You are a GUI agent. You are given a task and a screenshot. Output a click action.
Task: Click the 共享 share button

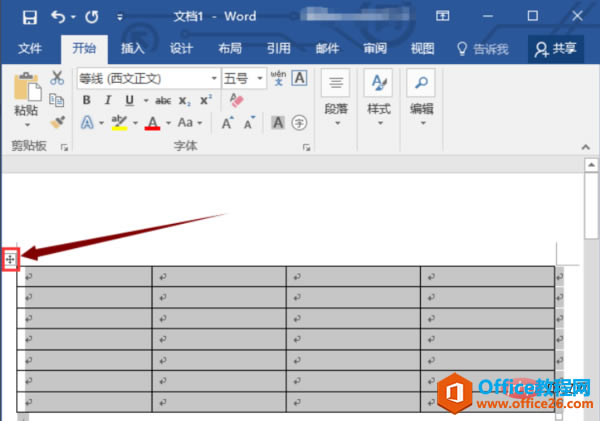pyautogui.click(x=556, y=49)
